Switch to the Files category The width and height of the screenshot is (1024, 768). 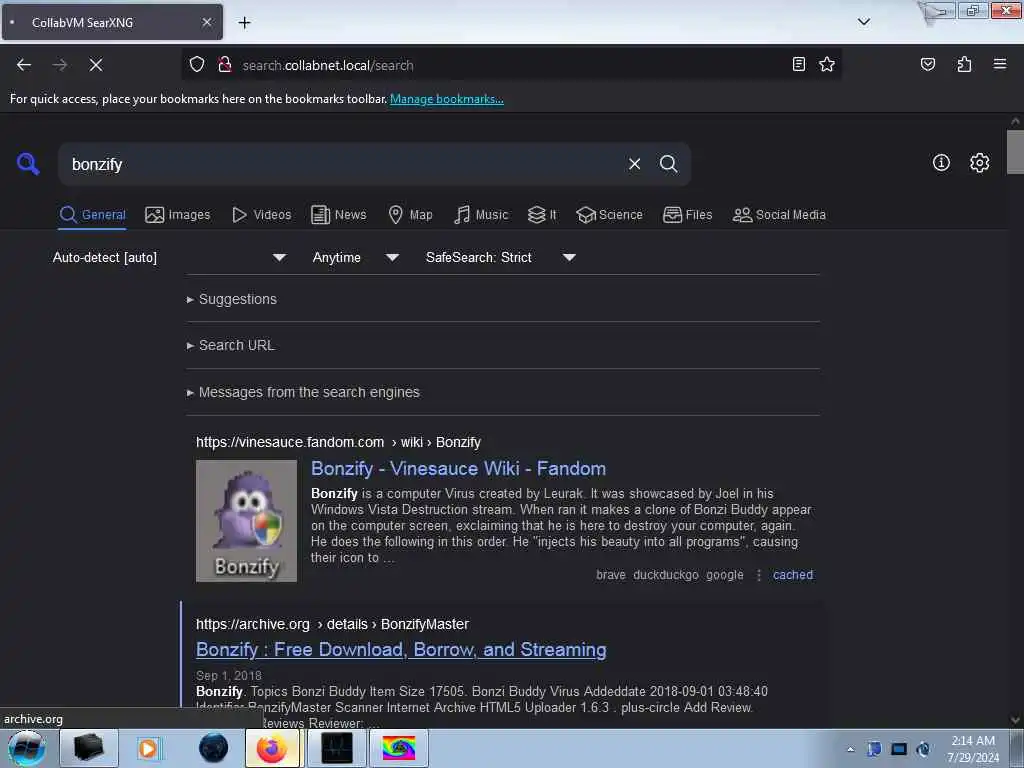click(687, 215)
